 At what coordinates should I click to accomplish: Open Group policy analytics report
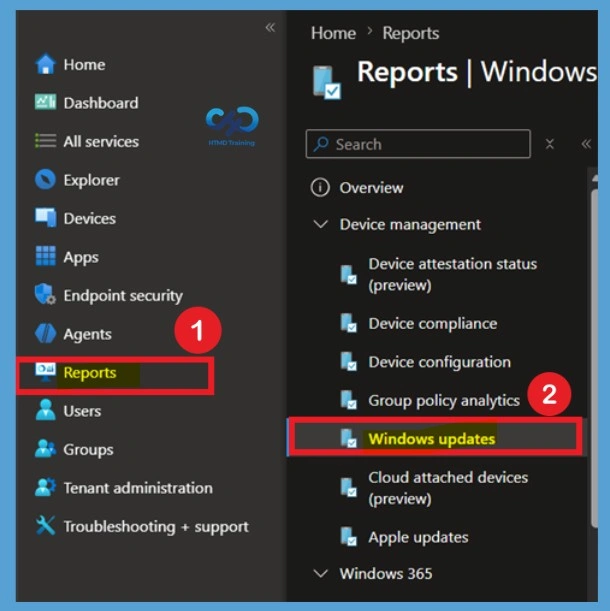pyautogui.click(x=444, y=401)
